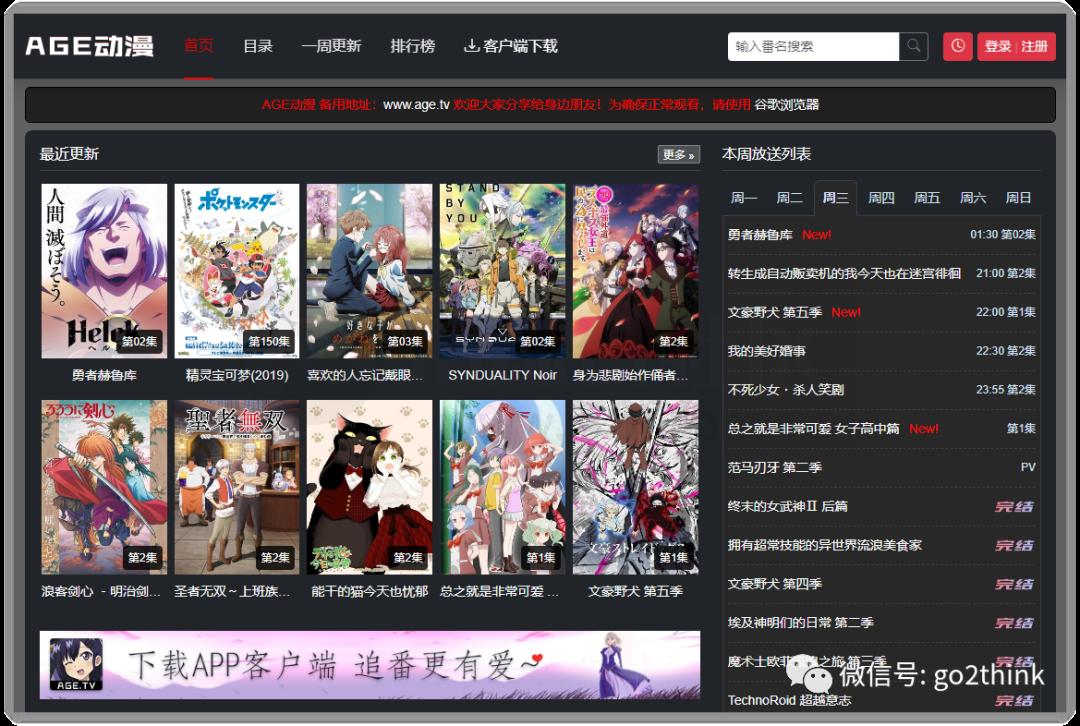This screenshot has width=1080, height=726.
Task: Open SYNDUALITY Noir poster thumbnail
Action: (x=503, y=271)
